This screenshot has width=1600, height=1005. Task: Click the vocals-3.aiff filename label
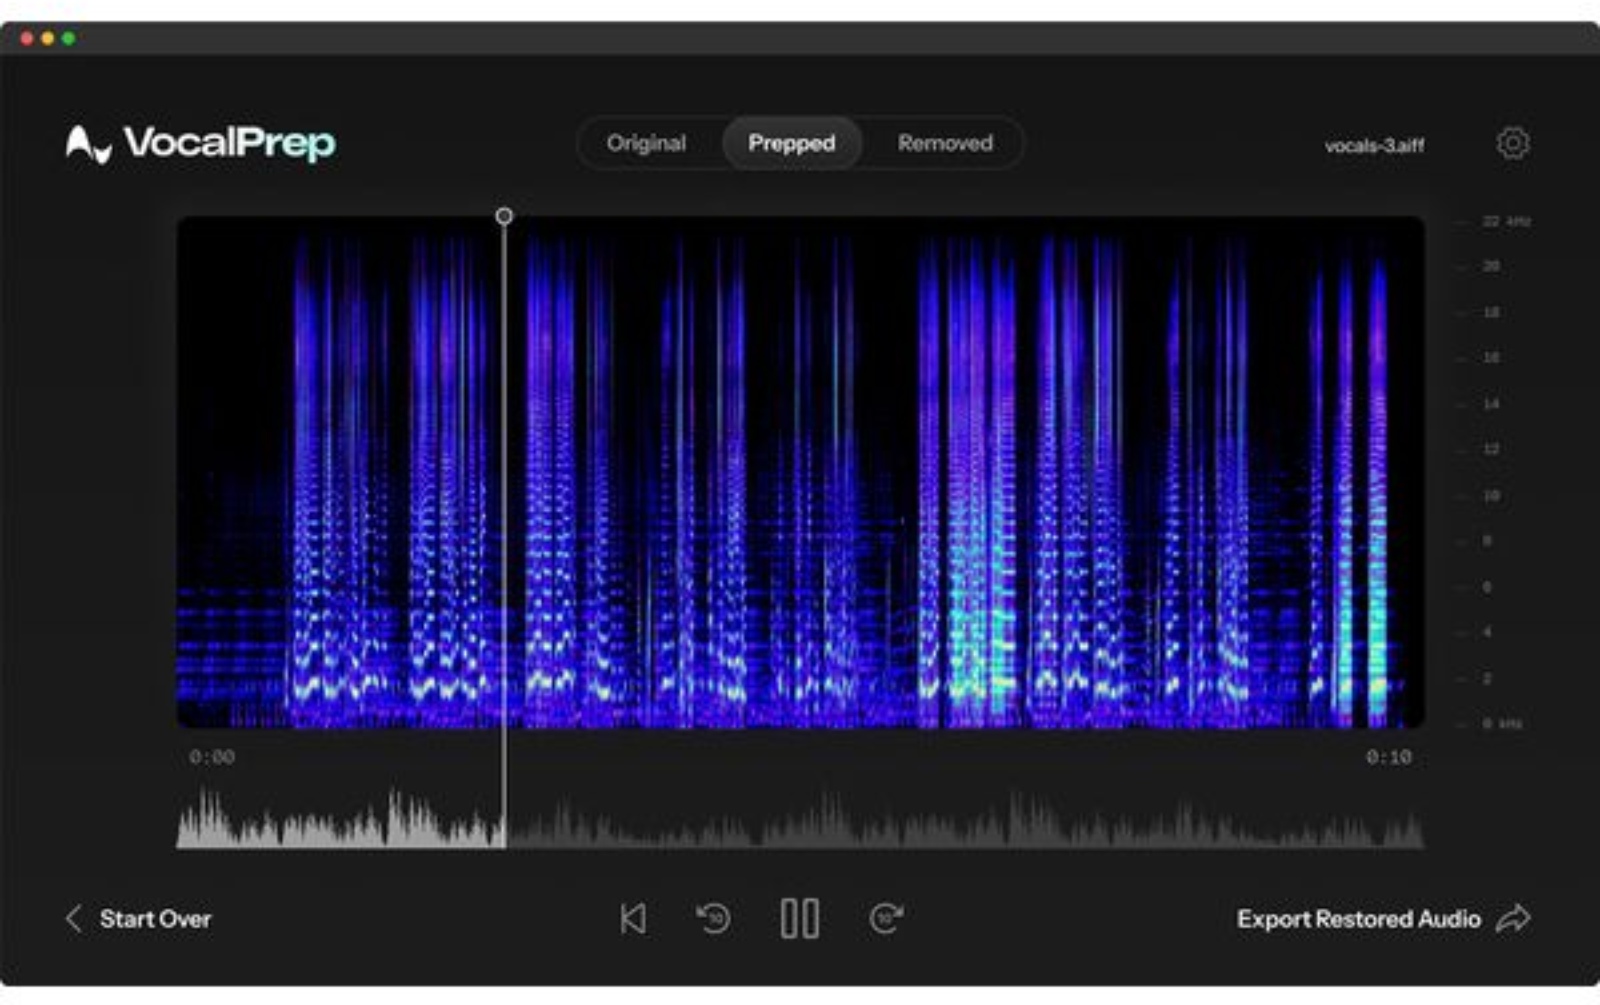pos(1374,144)
